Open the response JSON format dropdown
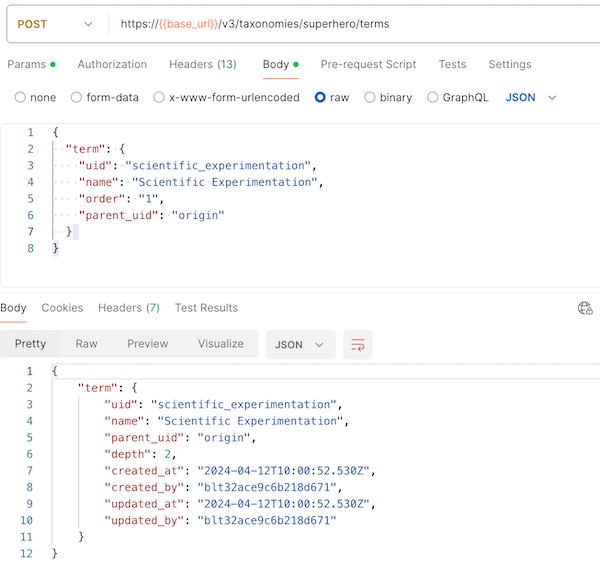The image size is (600, 579). [x=300, y=344]
